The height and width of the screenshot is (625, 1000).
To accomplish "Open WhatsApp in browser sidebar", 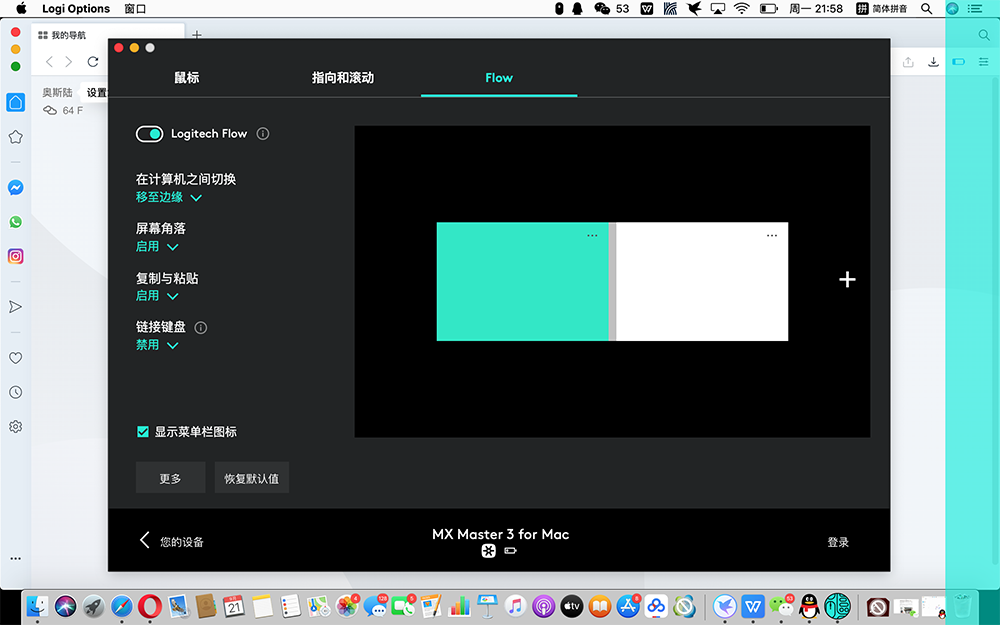I will 16,222.
